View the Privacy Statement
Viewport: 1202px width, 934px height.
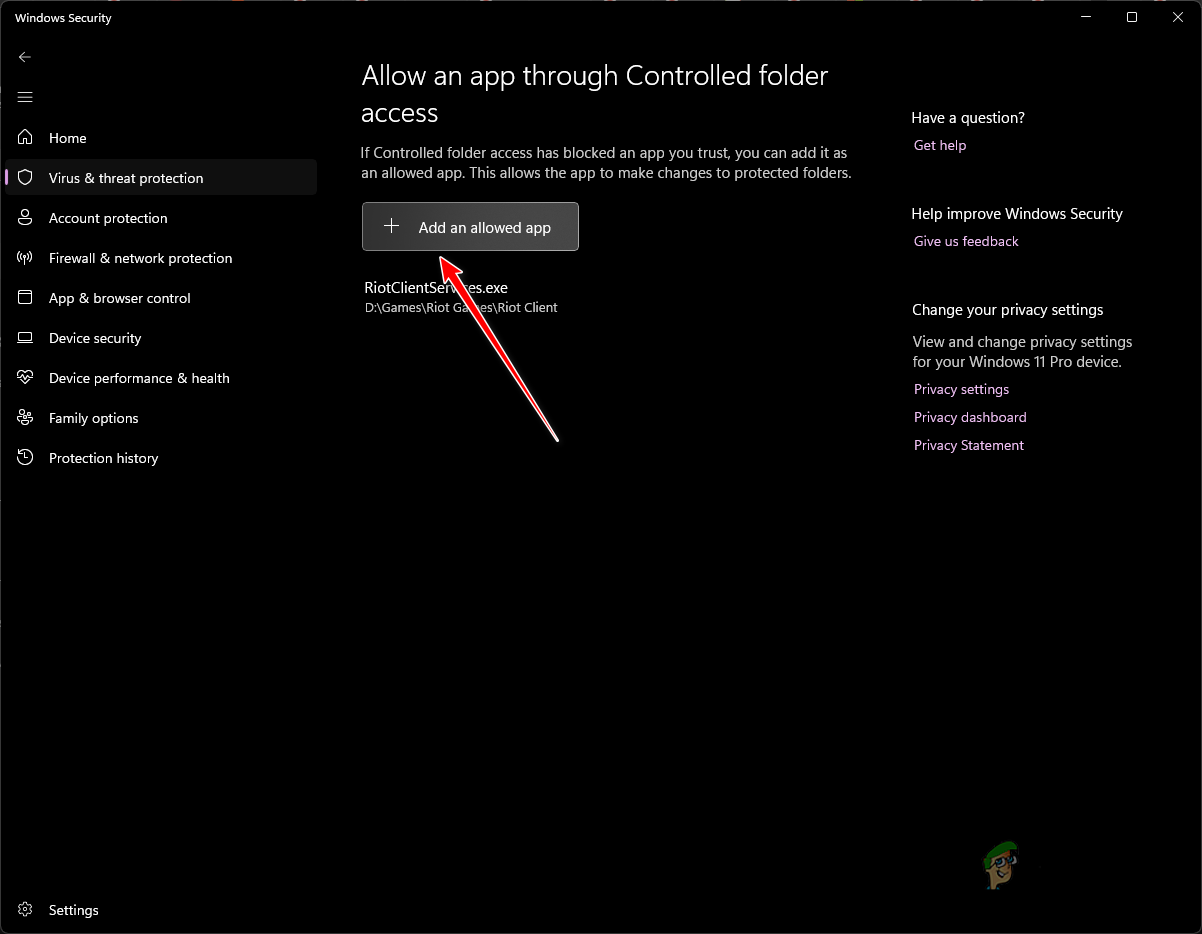pyautogui.click(x=968, y=445)
